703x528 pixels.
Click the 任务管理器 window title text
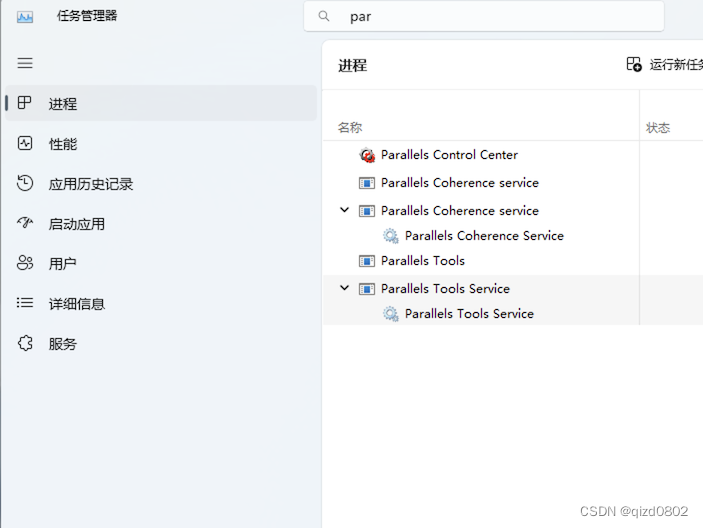(87, 16)
